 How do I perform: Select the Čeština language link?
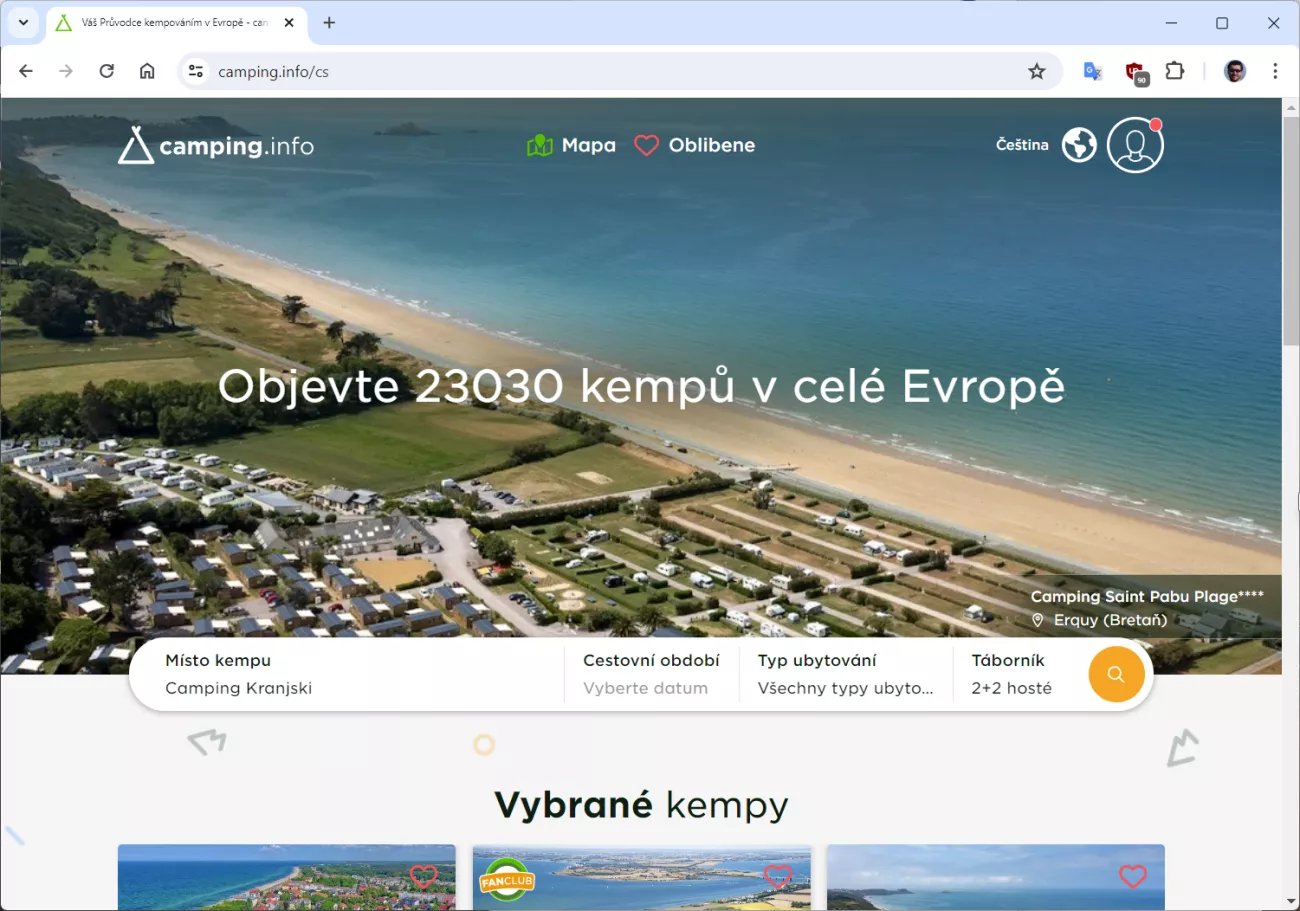click(1021, 145)
